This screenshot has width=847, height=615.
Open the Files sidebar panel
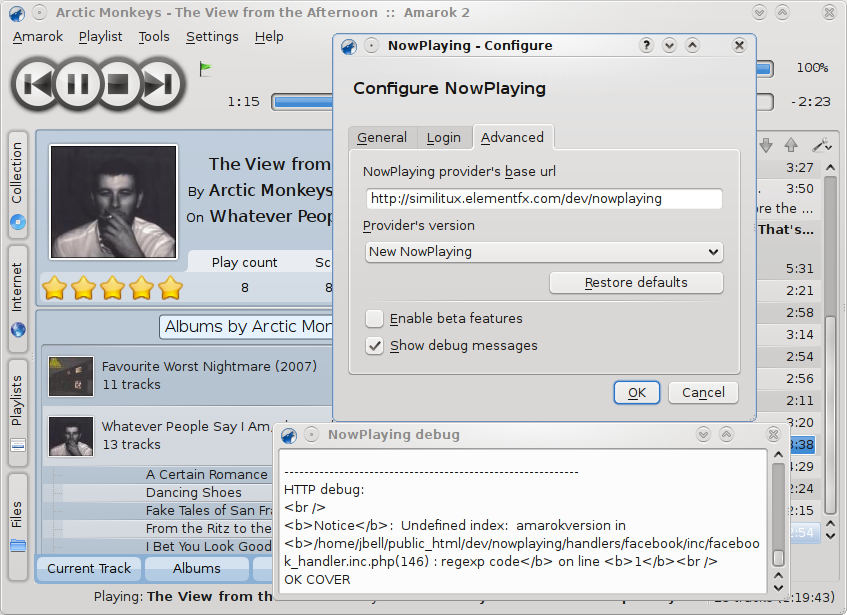click(18, 526)
